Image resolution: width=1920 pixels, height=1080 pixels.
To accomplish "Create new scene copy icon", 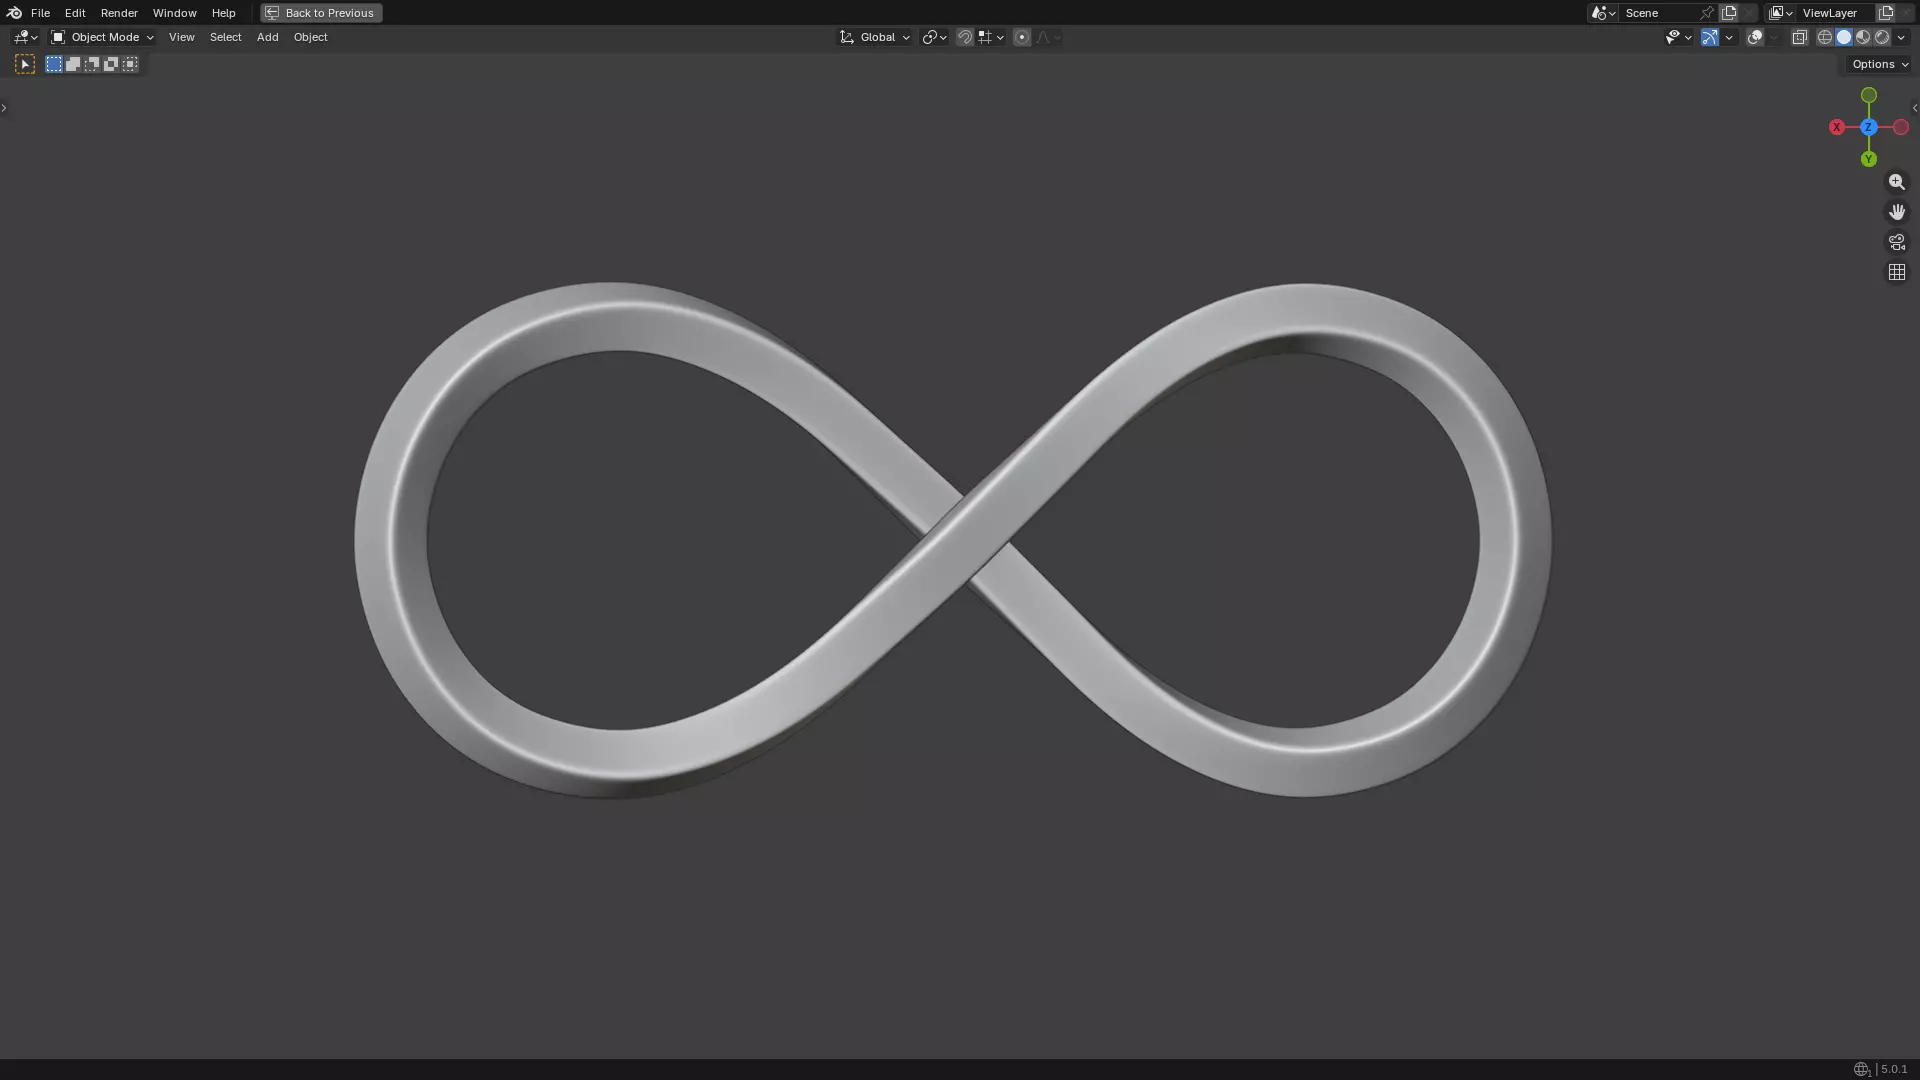I will 1729,13.
